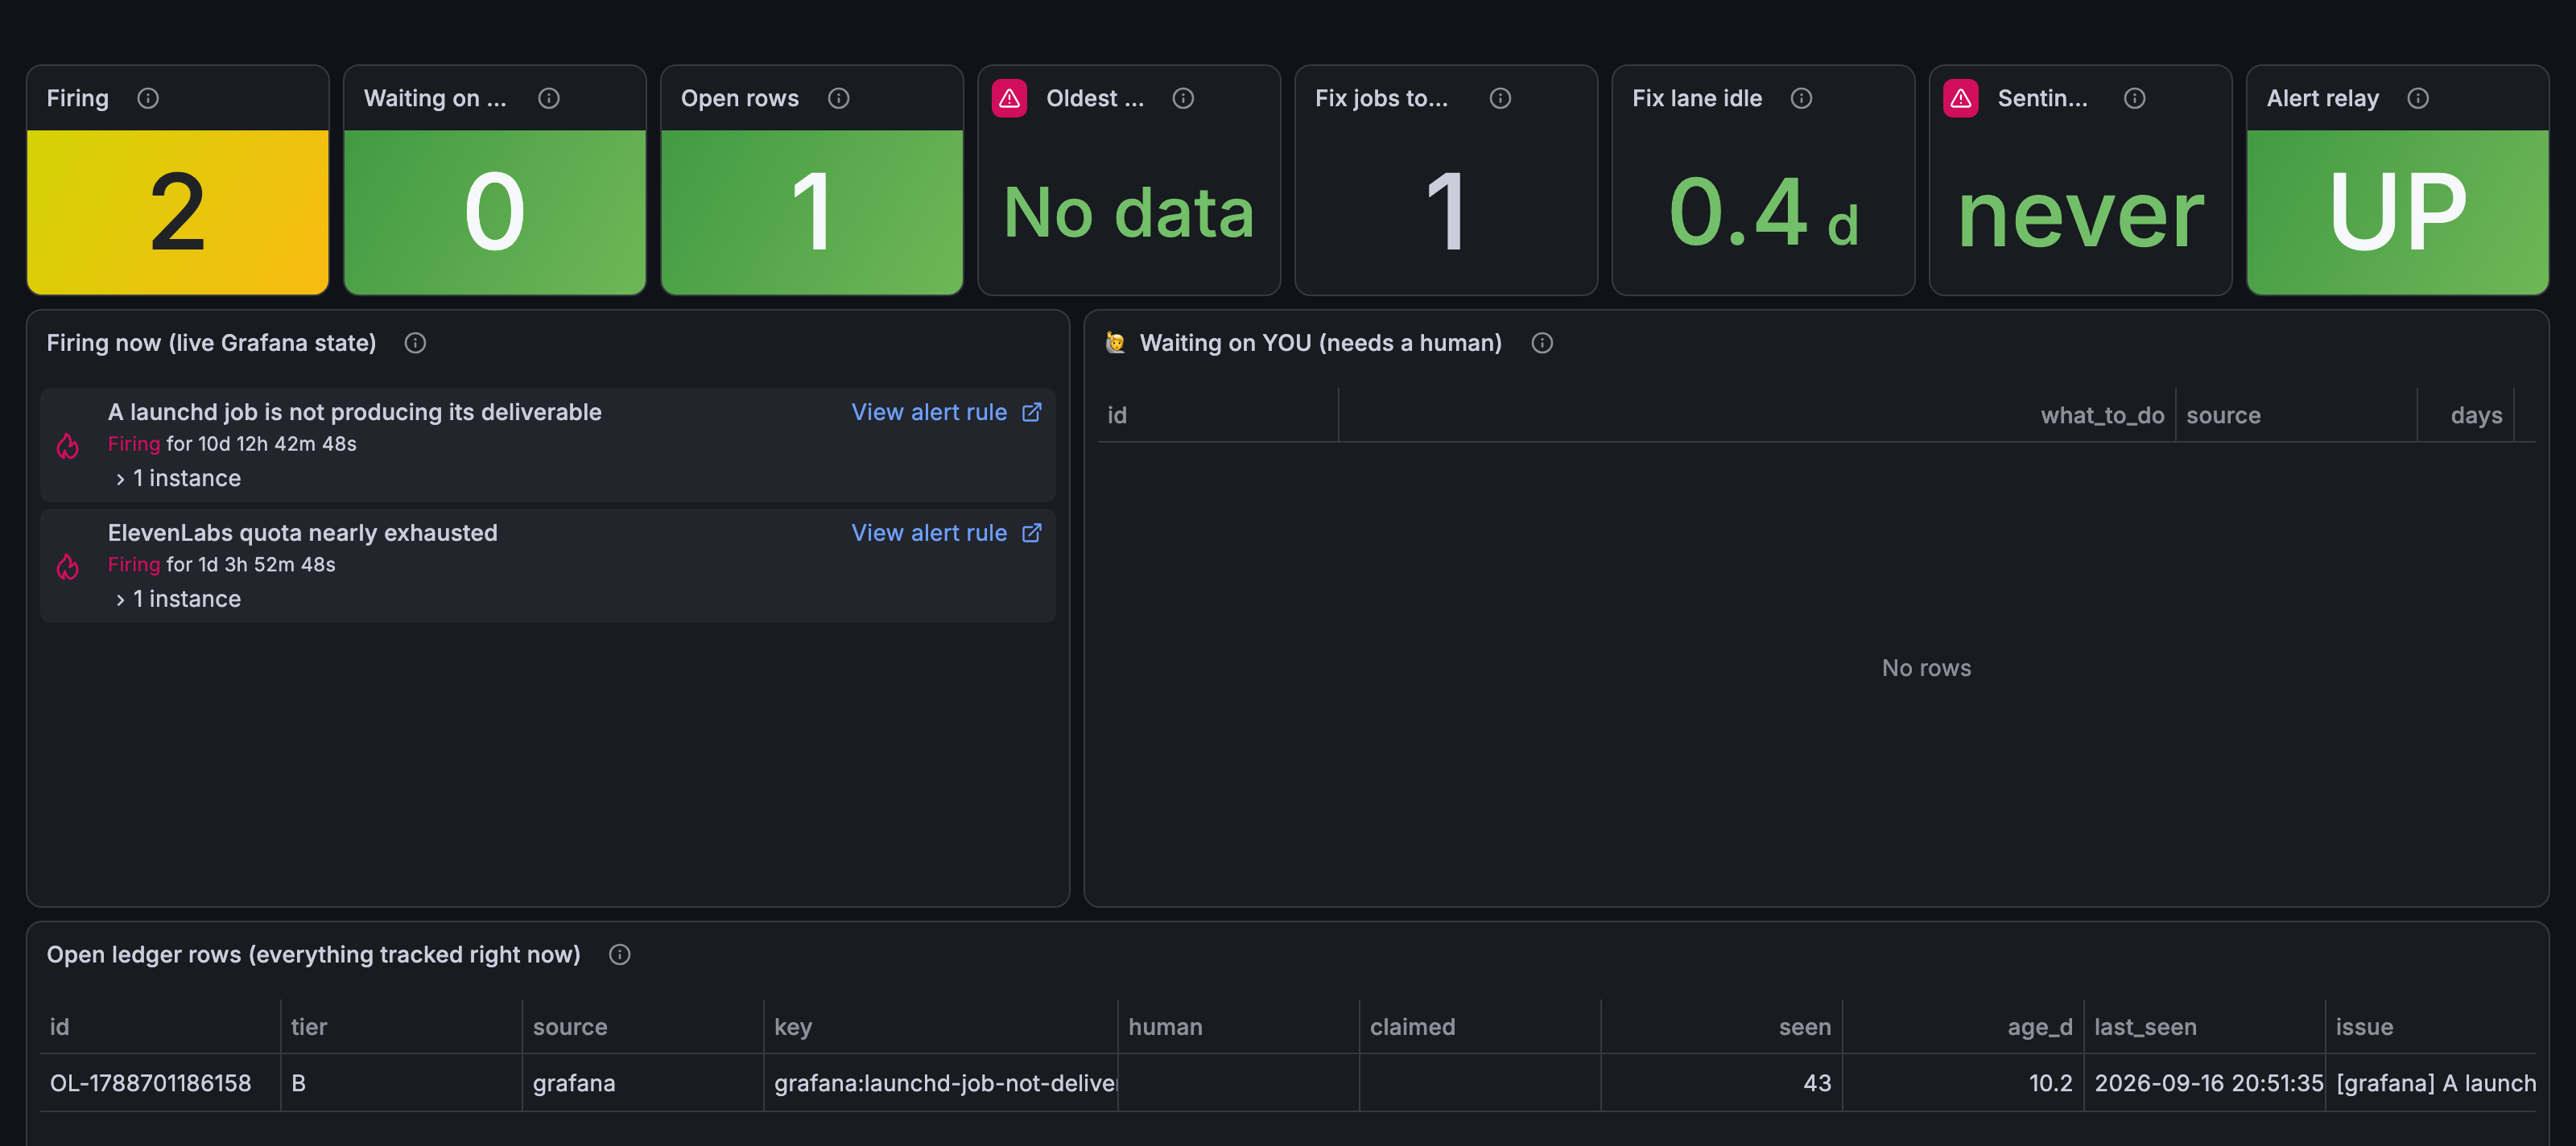Click Fix lane idle panel title
The image size is (2576, 1146).
[x=1697, y=98]
